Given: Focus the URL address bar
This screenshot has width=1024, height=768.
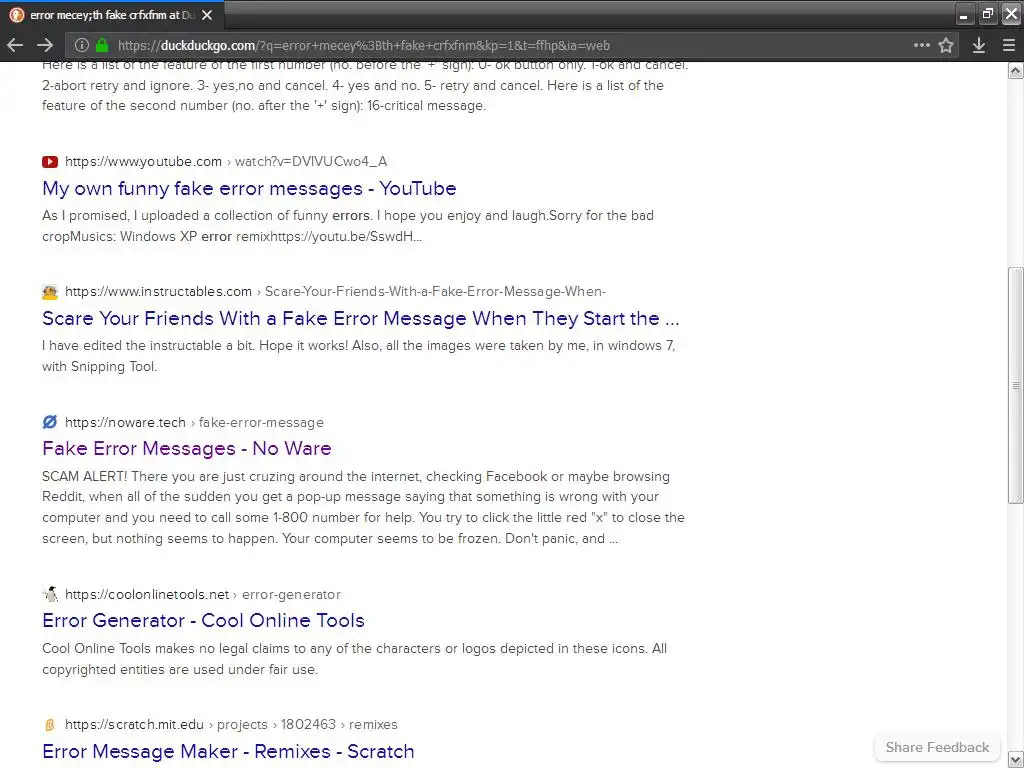Looking at the screenshot, I should click(x=511, y=45).
